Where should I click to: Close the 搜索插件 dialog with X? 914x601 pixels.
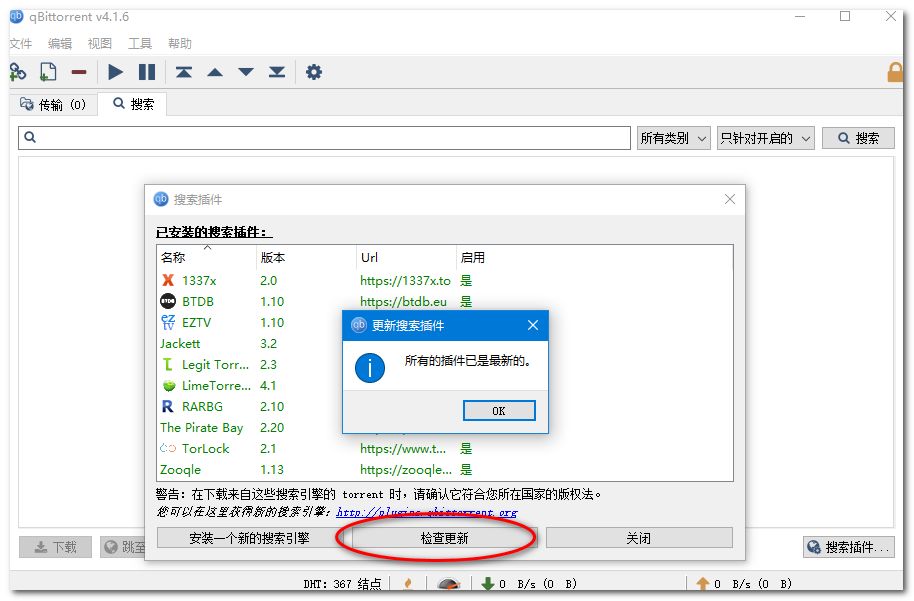[x=729, y=199]
